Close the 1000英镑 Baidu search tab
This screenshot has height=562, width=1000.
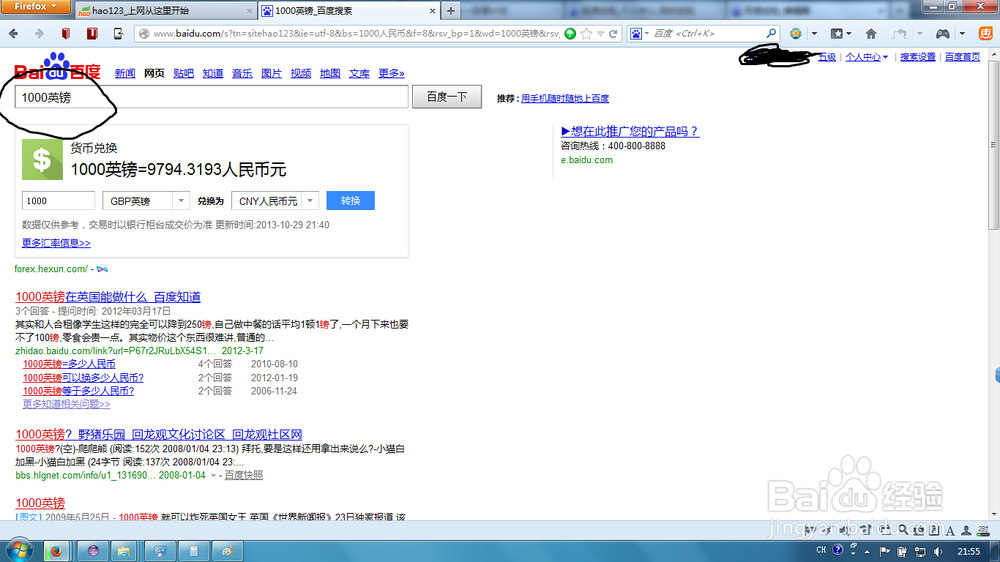pyautogui.click(x=432, y=11)
